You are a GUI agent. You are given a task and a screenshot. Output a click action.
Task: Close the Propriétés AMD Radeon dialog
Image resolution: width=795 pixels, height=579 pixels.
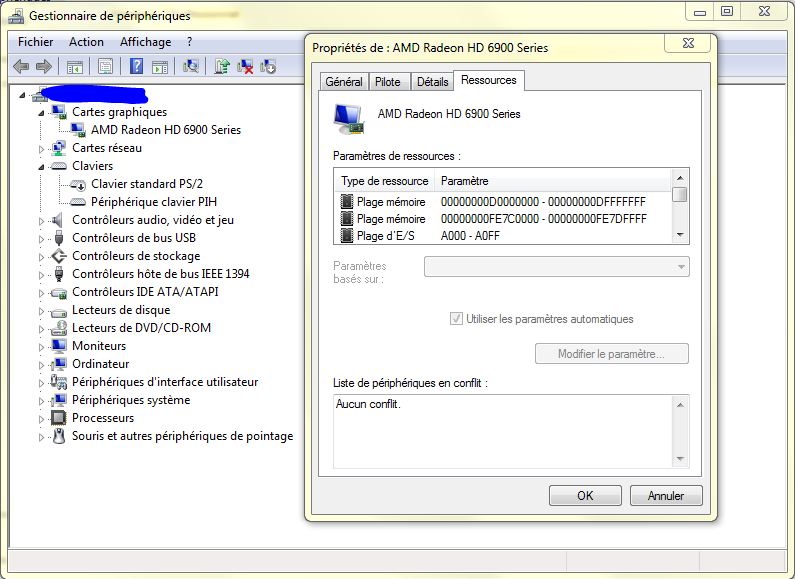click(x=688, y=43)
